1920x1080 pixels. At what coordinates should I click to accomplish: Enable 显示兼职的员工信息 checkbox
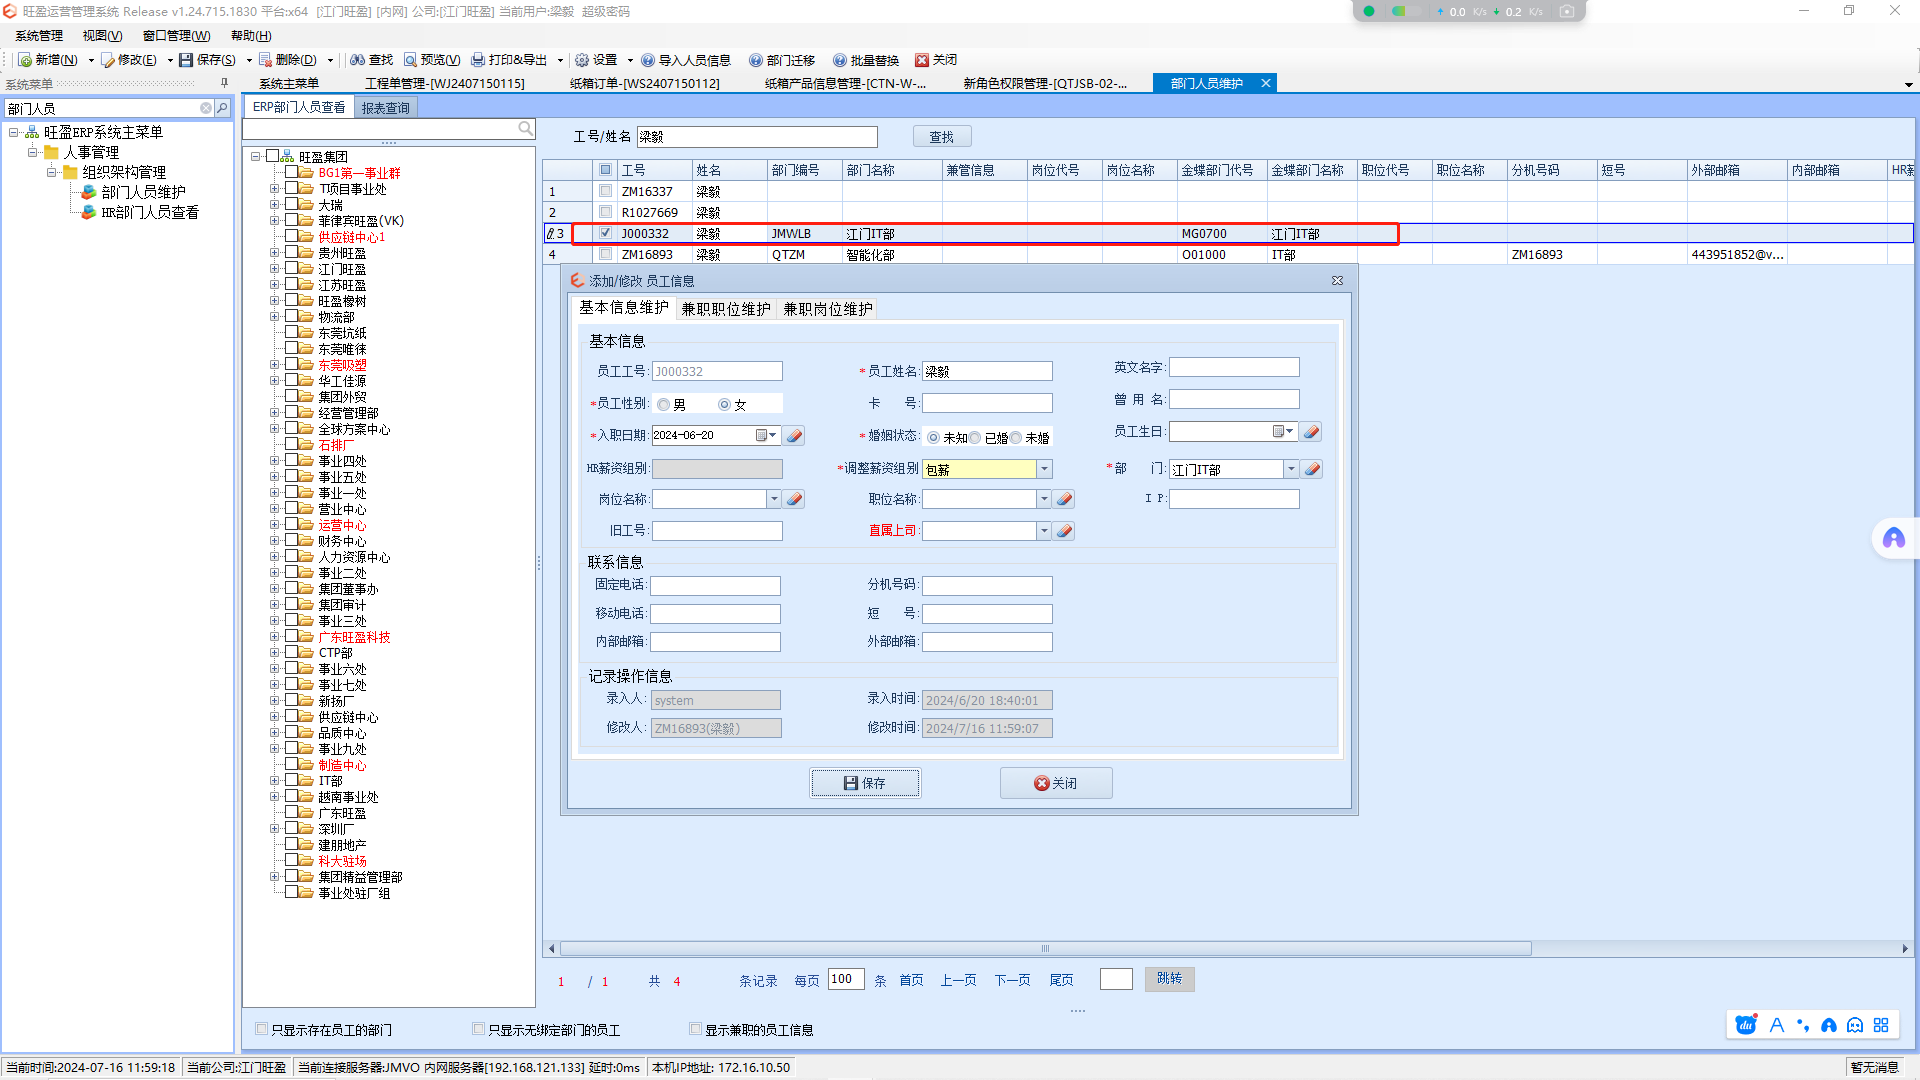coord(696,1029)
